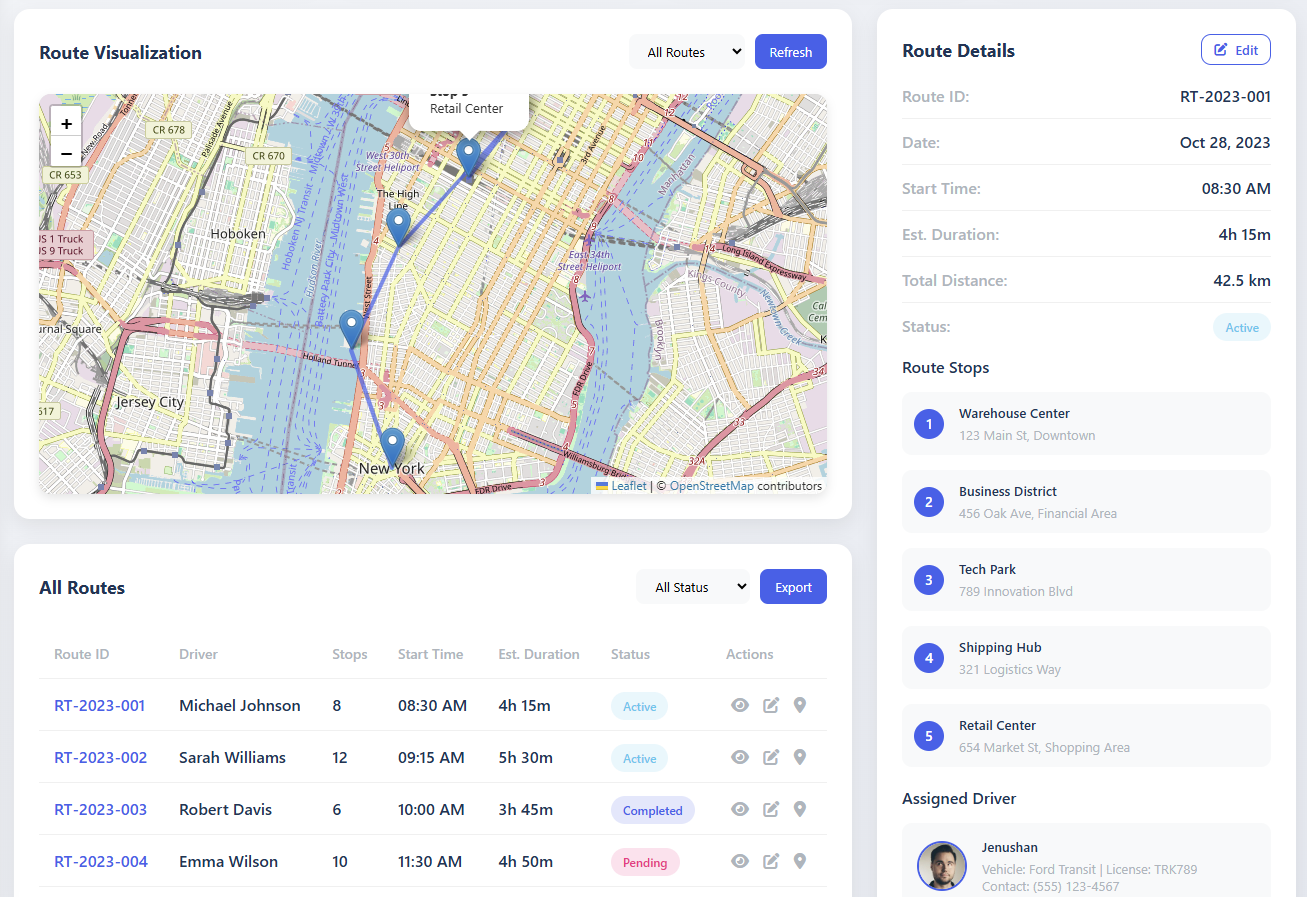This screenshot has width=1307, height=897.
Task: Click the Est. Duration column header
Action: click(539, 654)
